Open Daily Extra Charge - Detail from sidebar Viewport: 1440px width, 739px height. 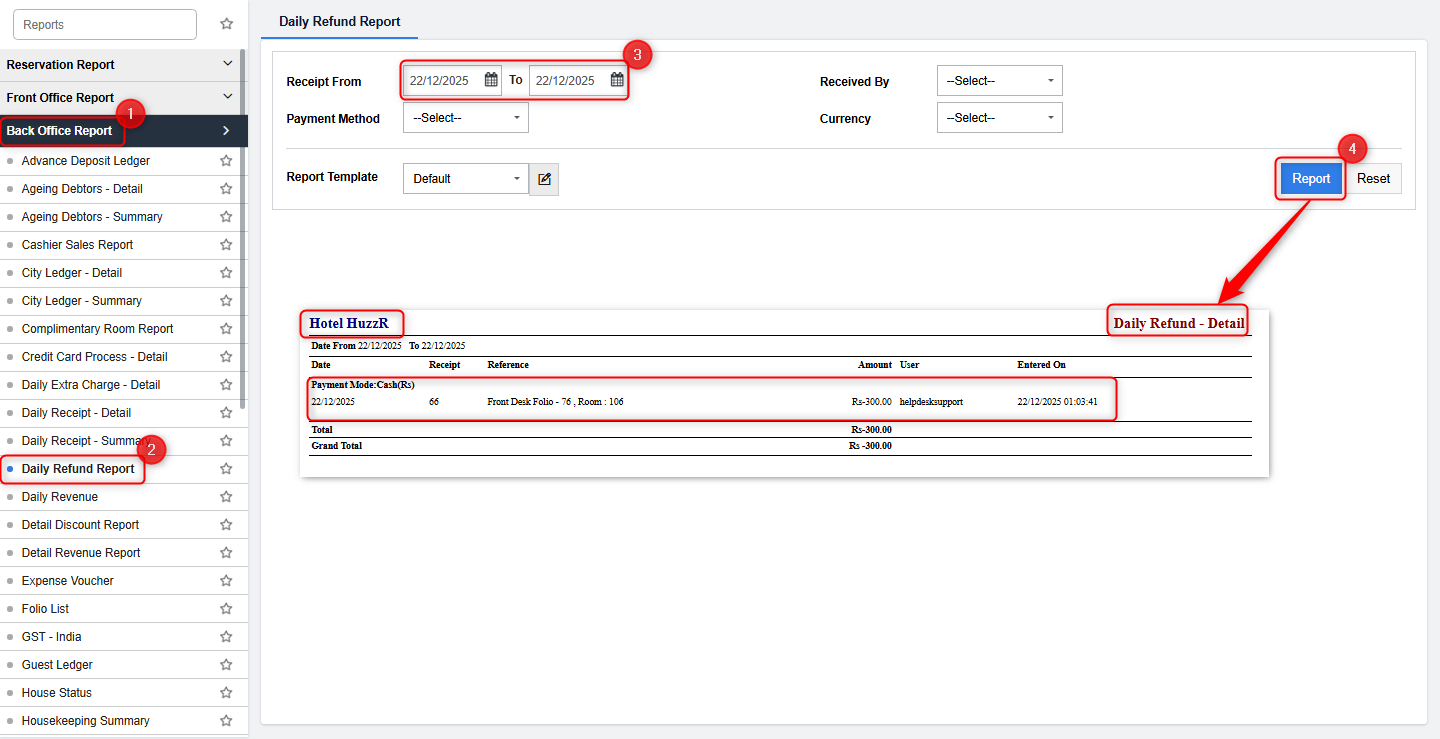[x=91, y=384]
